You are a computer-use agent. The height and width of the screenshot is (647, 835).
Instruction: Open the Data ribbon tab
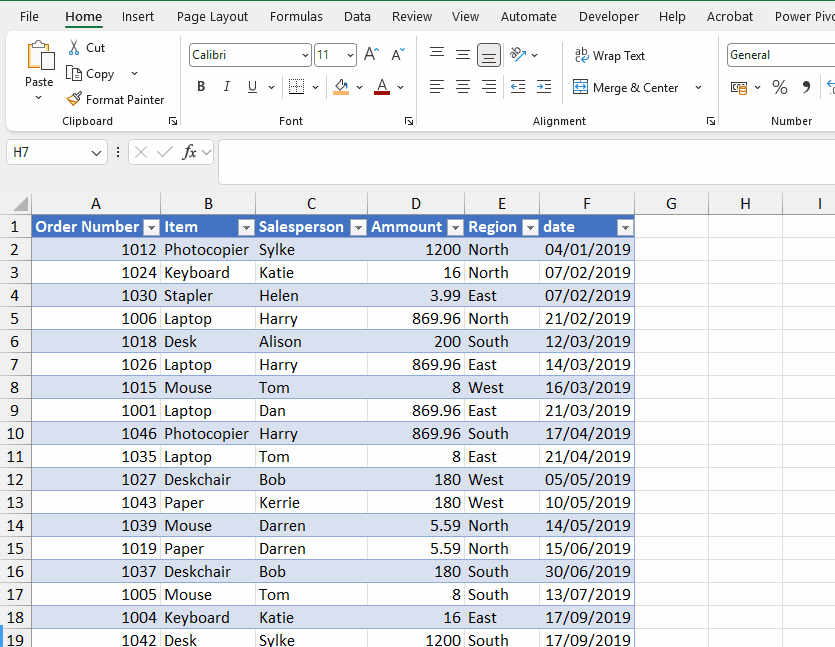click(x=357, y=16)
